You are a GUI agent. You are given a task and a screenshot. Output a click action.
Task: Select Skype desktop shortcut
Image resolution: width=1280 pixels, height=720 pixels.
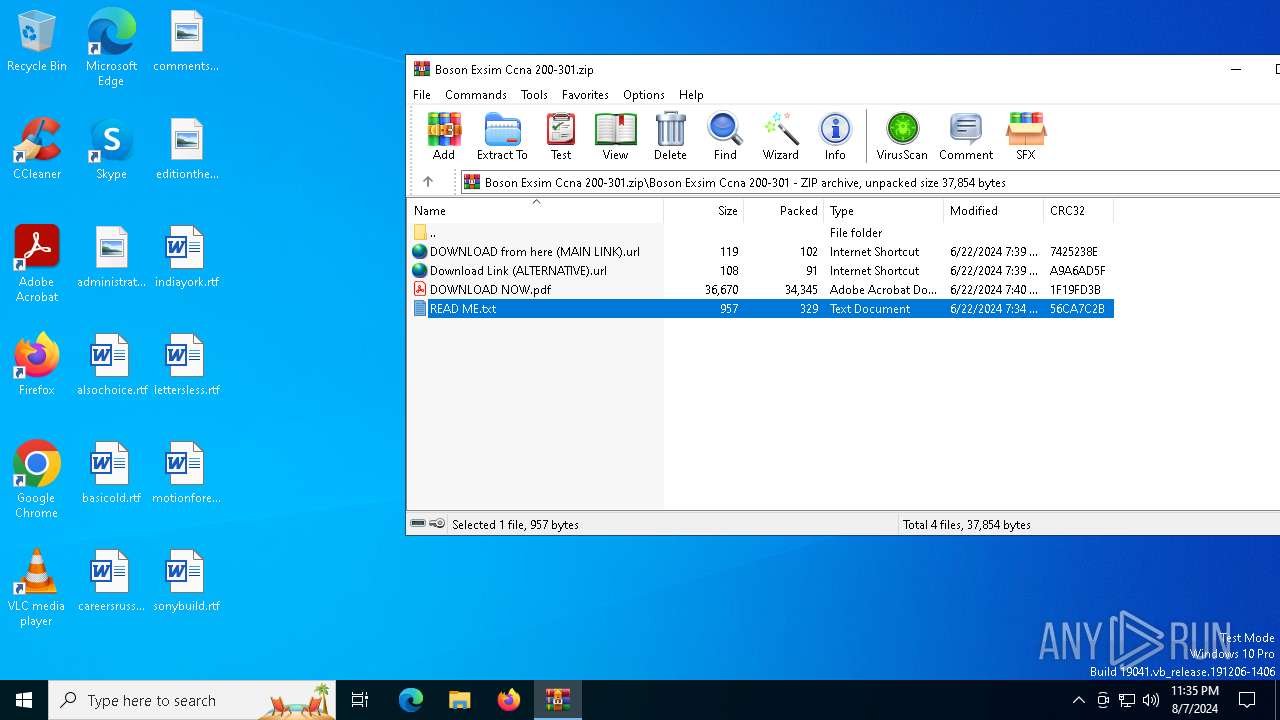pyautogui.click(x=111, y=149)
